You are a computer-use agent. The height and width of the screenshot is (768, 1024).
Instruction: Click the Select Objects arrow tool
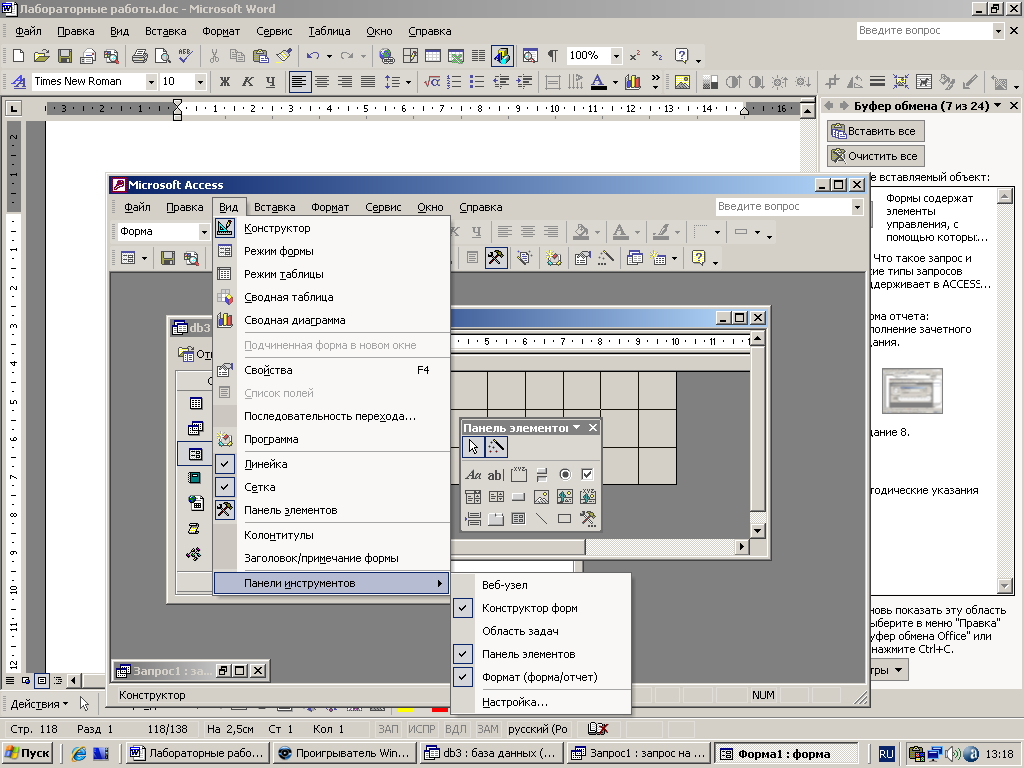coord(473,447)
